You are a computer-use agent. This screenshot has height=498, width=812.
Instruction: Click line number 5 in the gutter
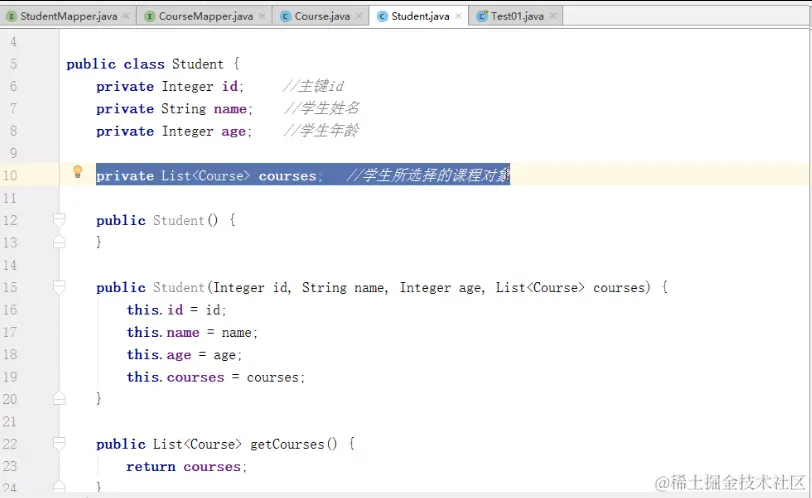[x=13, y=64]
